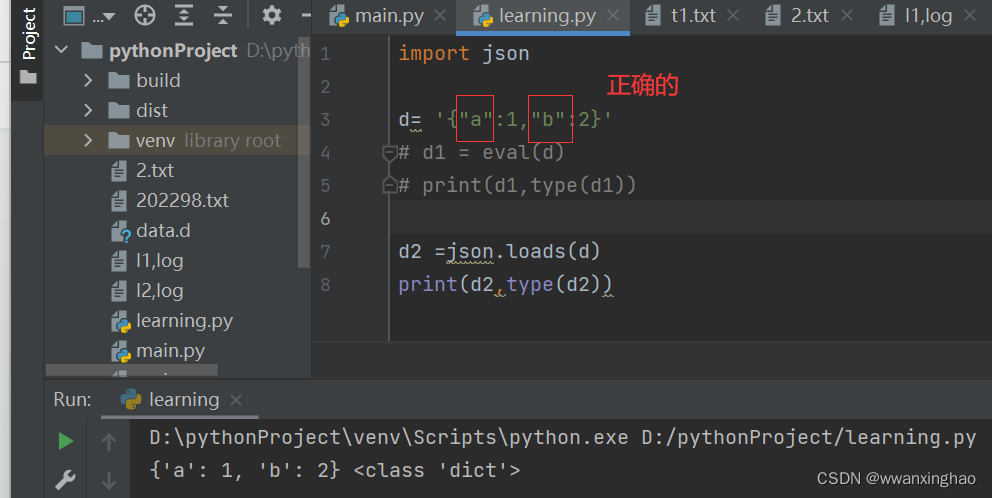Close the learning.py tab
The height and width of the screenshot is (498, 992).
pyautogui.click(x=613, y=16)
